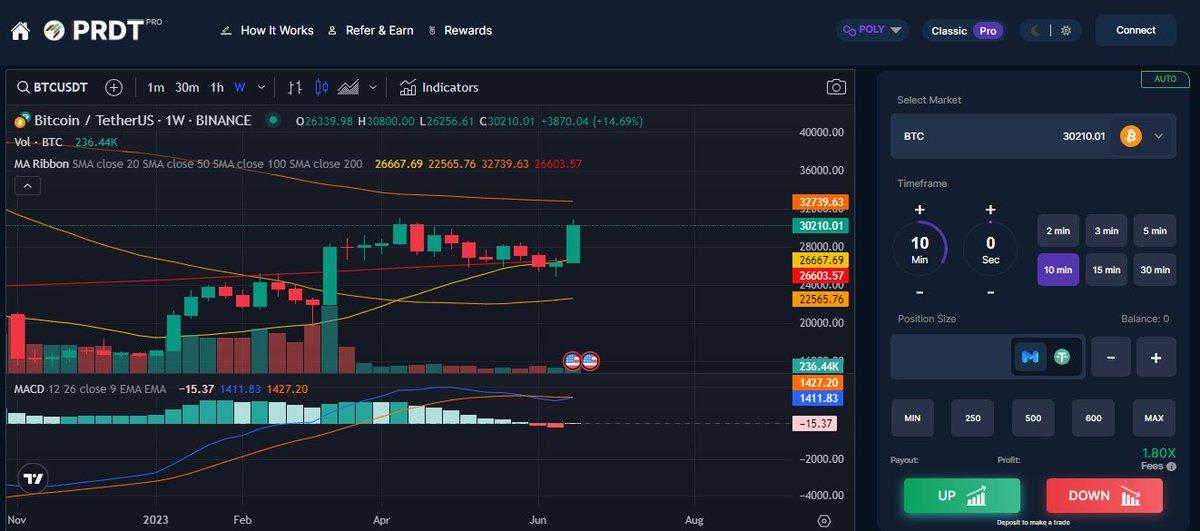The image size is (1200, 531).
Task: Open the POLY network dropdown
Action: tap(872, 30)
